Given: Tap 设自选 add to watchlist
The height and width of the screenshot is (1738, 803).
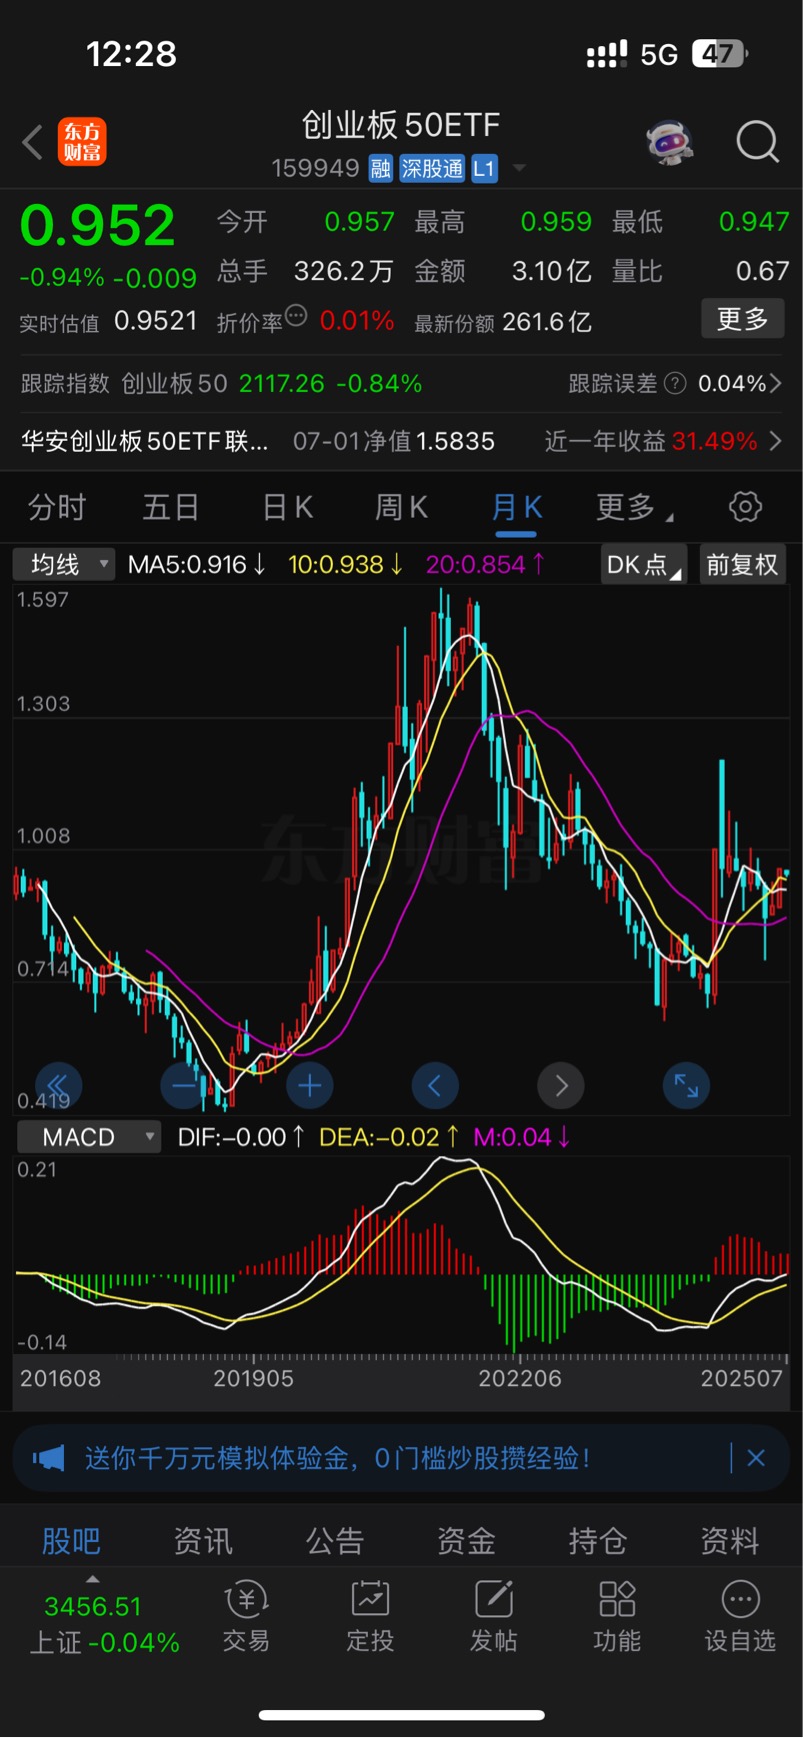Looking at the screenshot, I should [740, 1616].
